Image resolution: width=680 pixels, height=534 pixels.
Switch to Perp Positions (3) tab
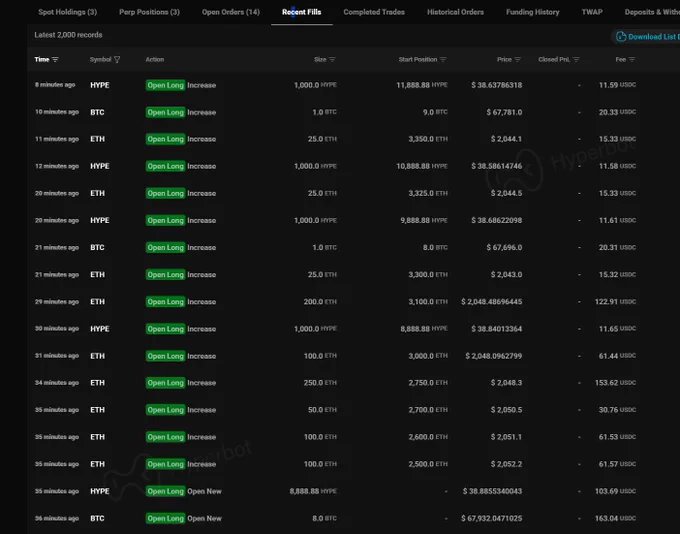click(149, 12)
